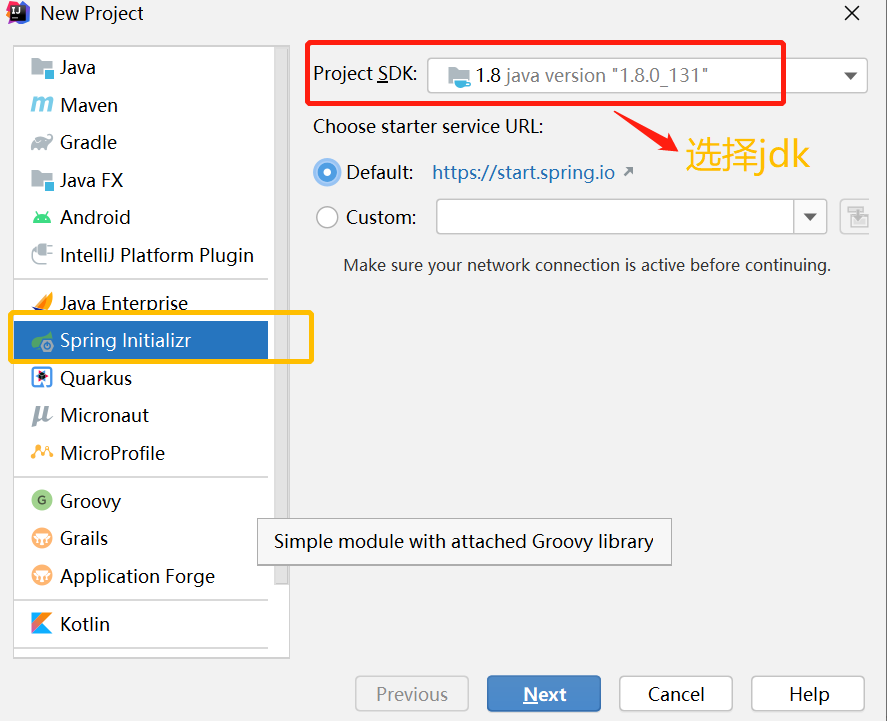Viewport: 887px width, 721px height.
Task: Click the MicroProfile icon
Action: click(x=42, y=452)
